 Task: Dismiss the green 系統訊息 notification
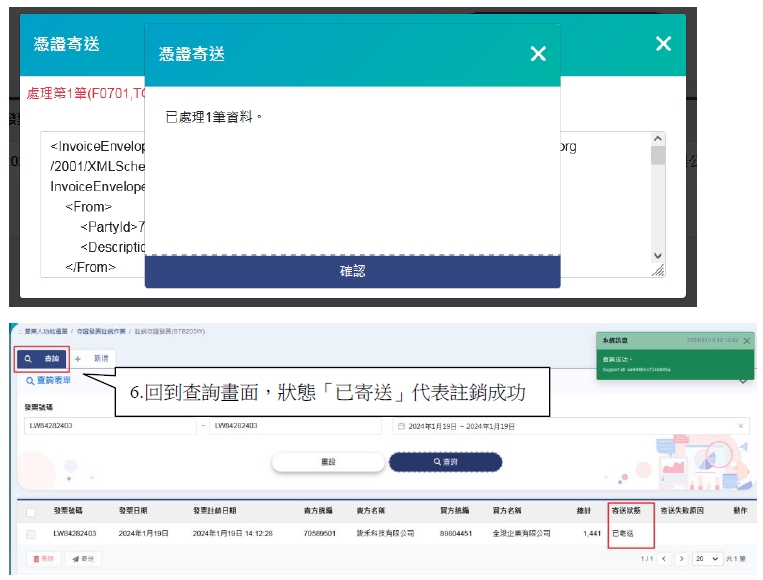click(746, 341)
